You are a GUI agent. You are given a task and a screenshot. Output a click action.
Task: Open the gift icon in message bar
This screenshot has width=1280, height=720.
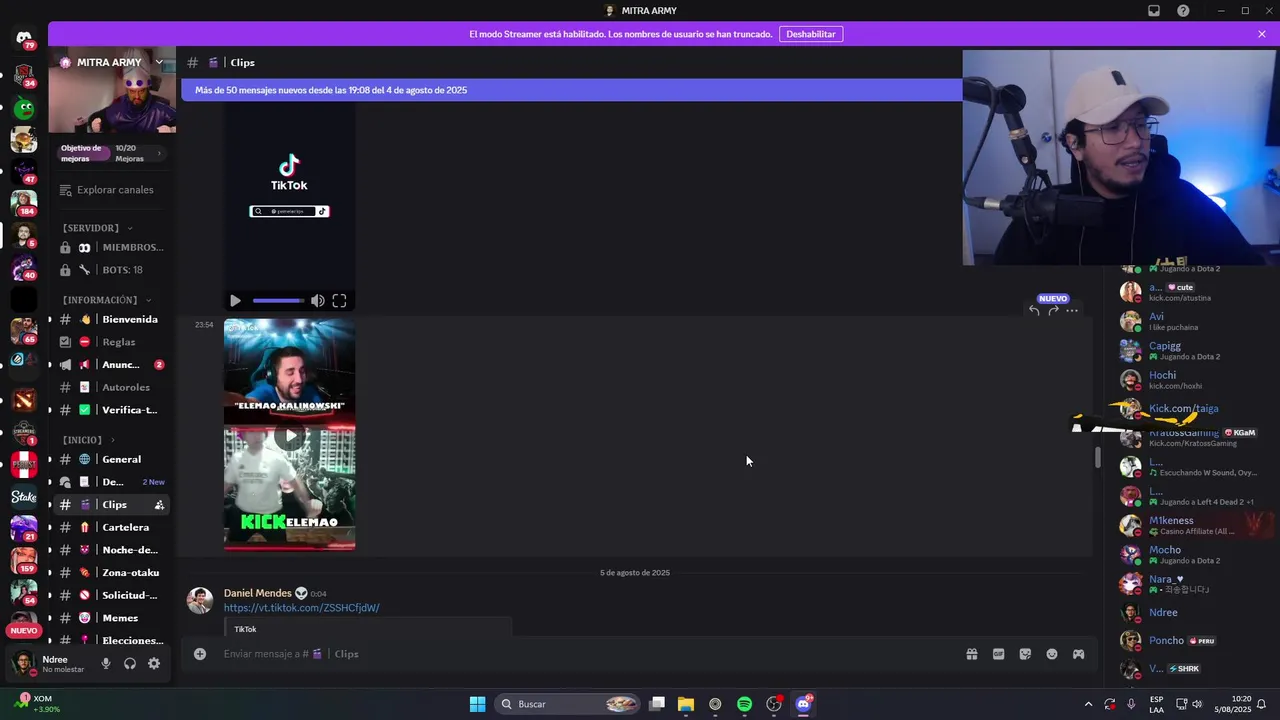click(x=971, y=654)
